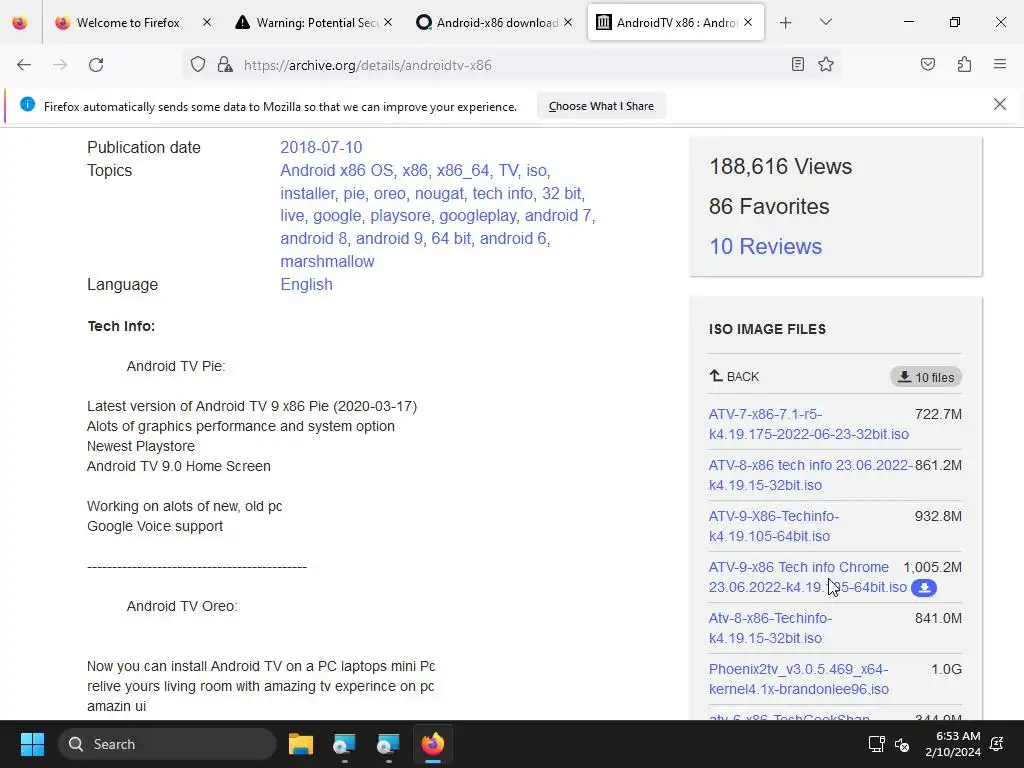Open the pie topic link
The image size is (1024, 768).
point(354,193)
